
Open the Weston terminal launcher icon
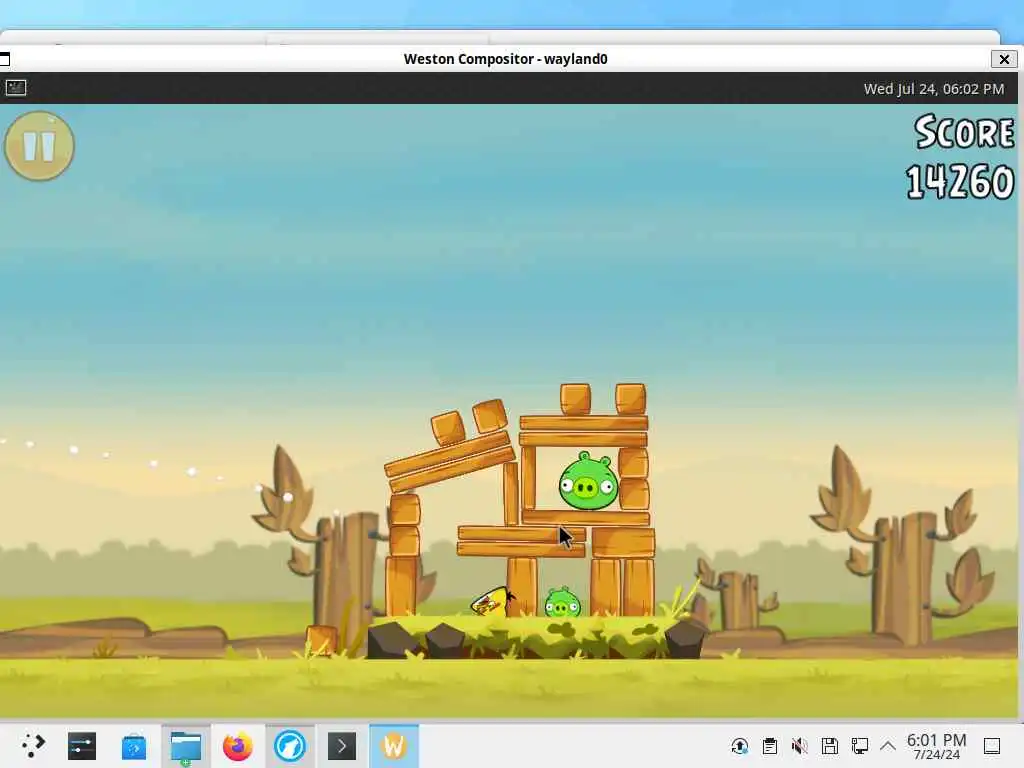[x=16, y=88]
